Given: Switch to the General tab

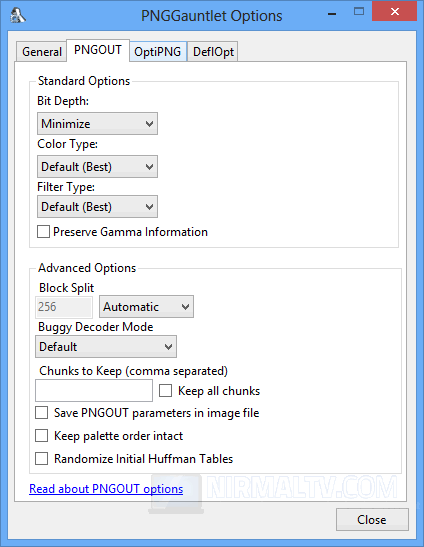Looking at the screenshot, I should tap(42, 52).
